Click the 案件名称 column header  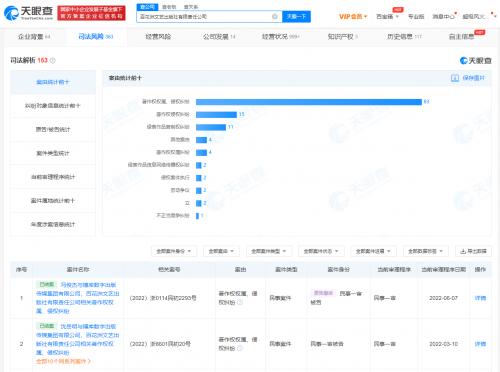tap(78, 269)
